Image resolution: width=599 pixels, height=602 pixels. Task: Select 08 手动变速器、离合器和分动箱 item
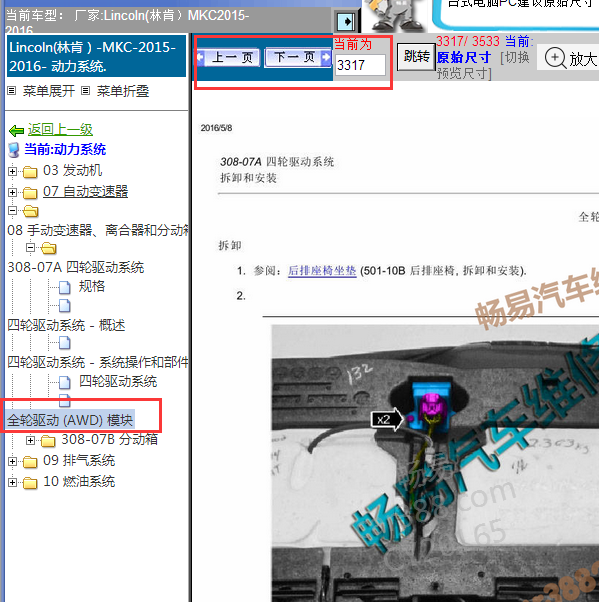98,230
